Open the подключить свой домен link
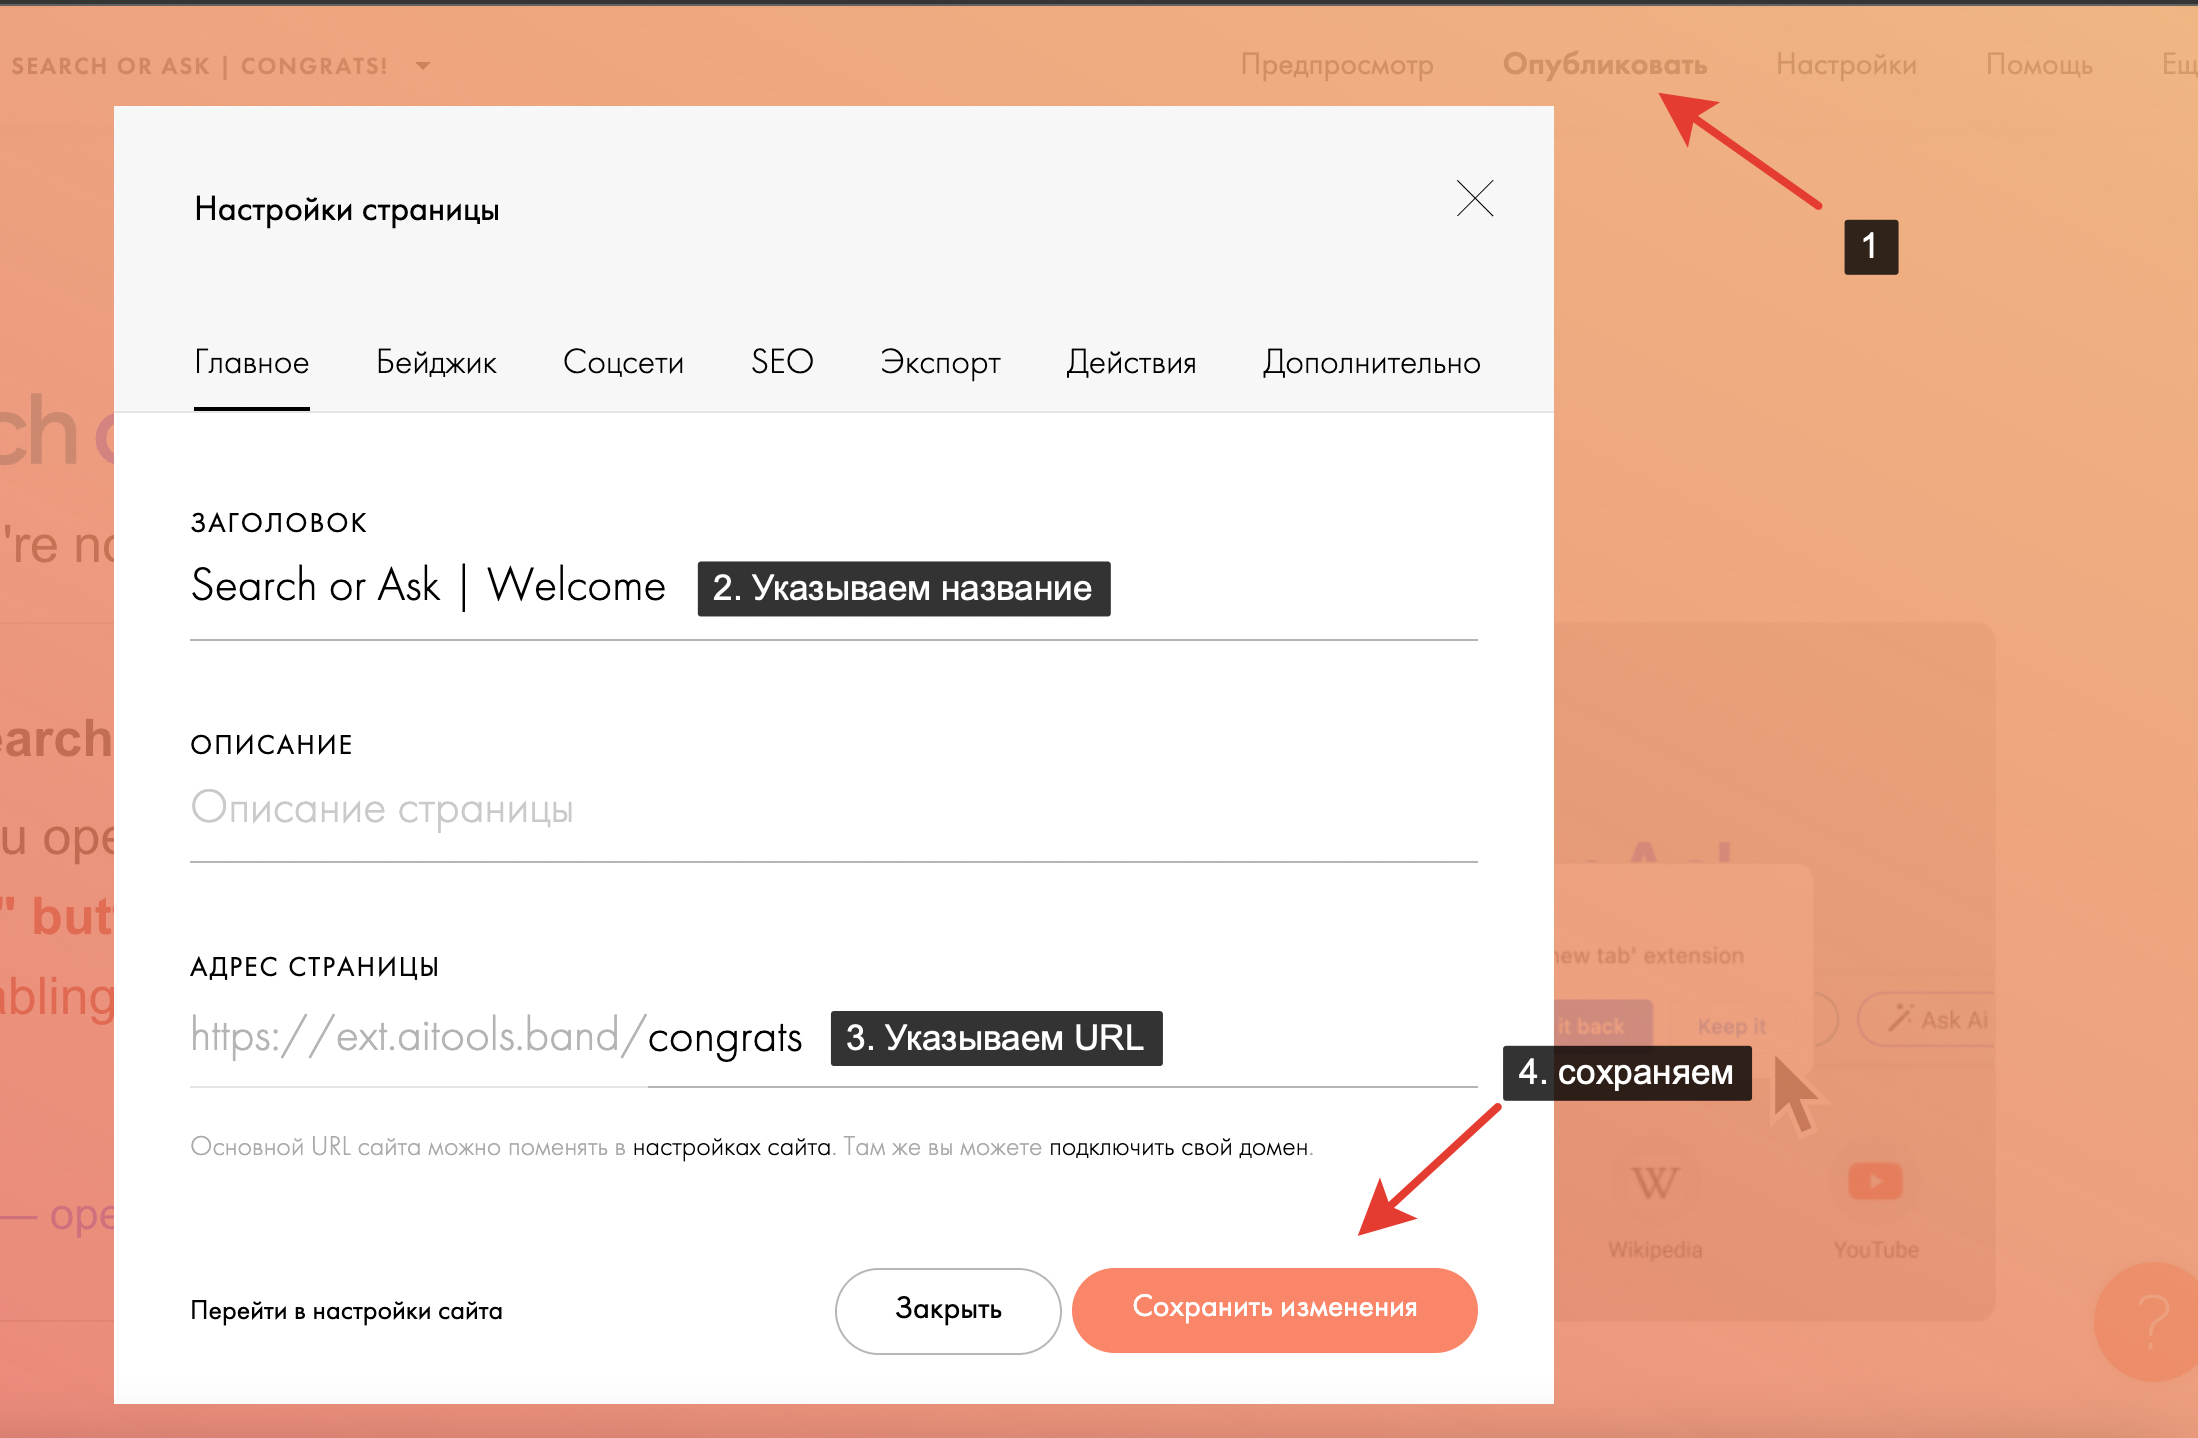2198x1438 pixels. pos(1178,1148)
